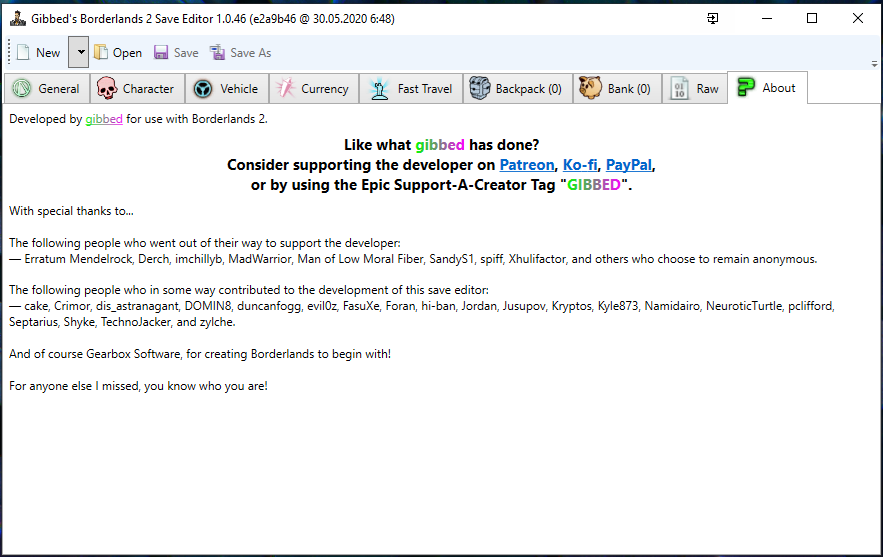Click the Fast Travel station icon

(x=380, y=88)
